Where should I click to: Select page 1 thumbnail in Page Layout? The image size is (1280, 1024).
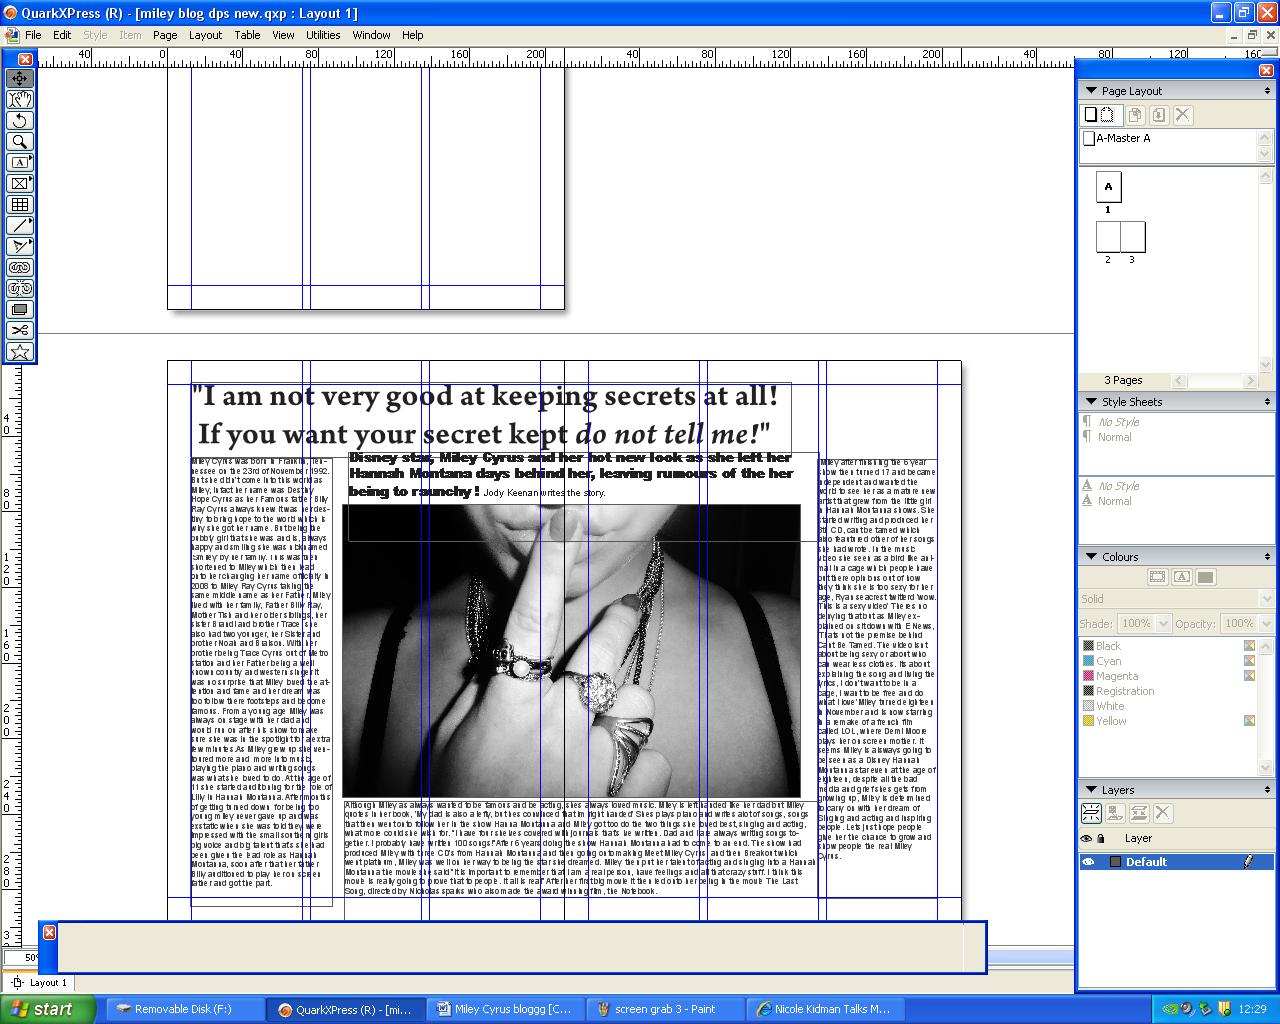pos(1108,187)
